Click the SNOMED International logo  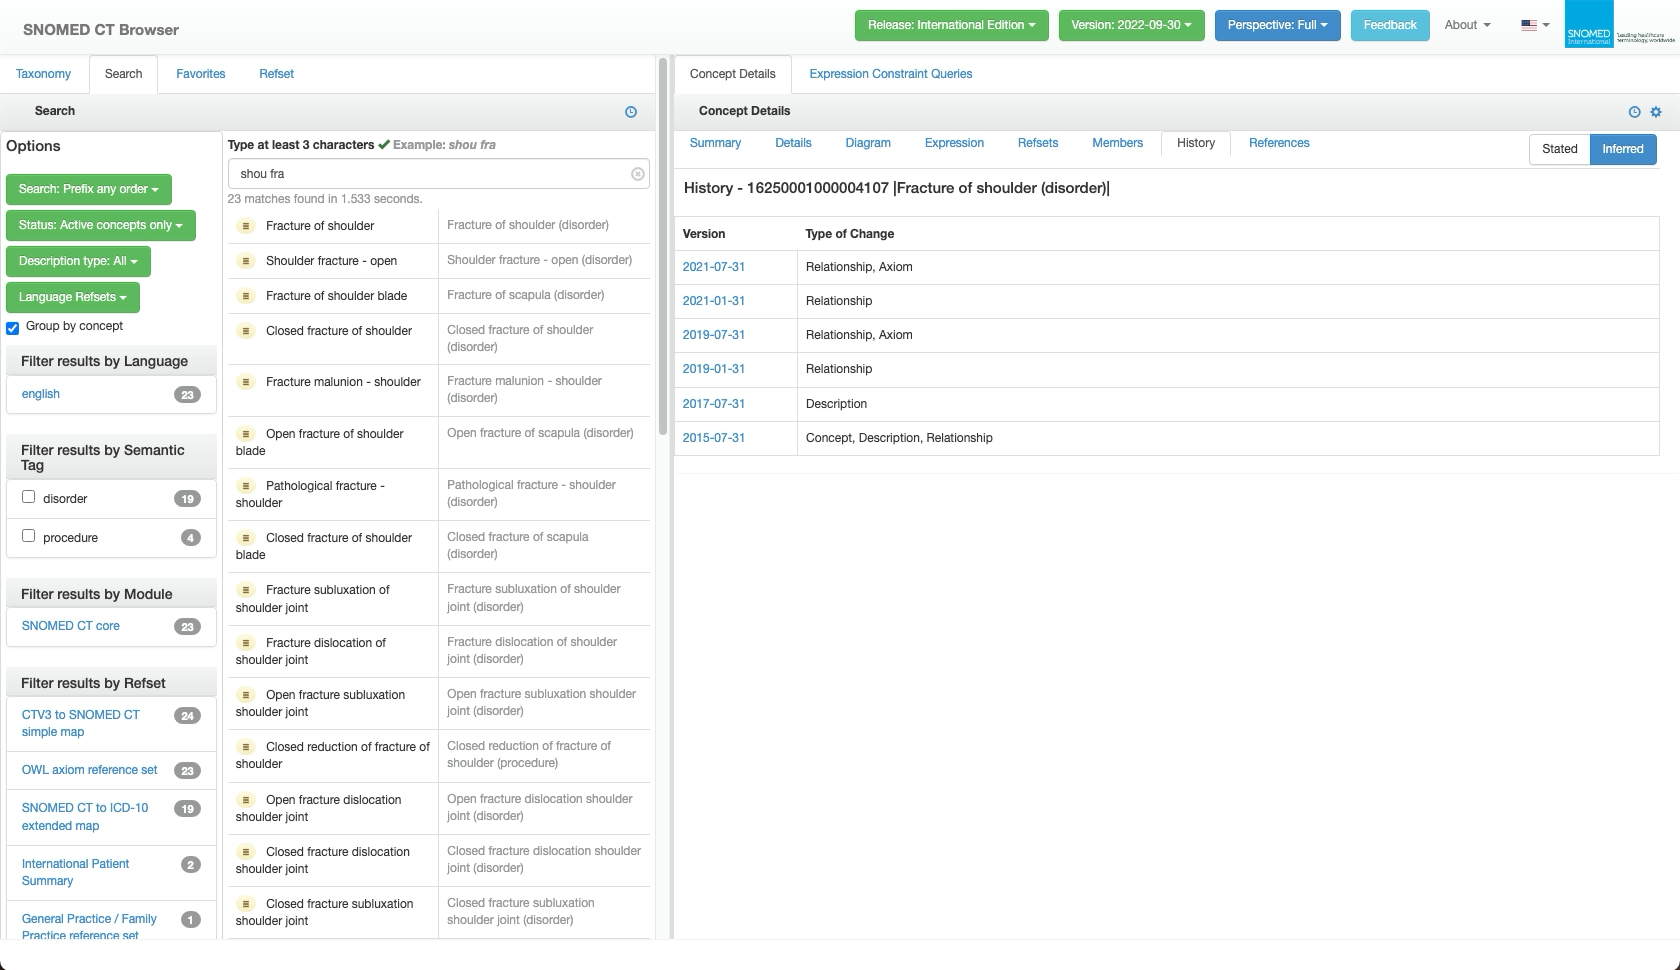pos(1619,25)
